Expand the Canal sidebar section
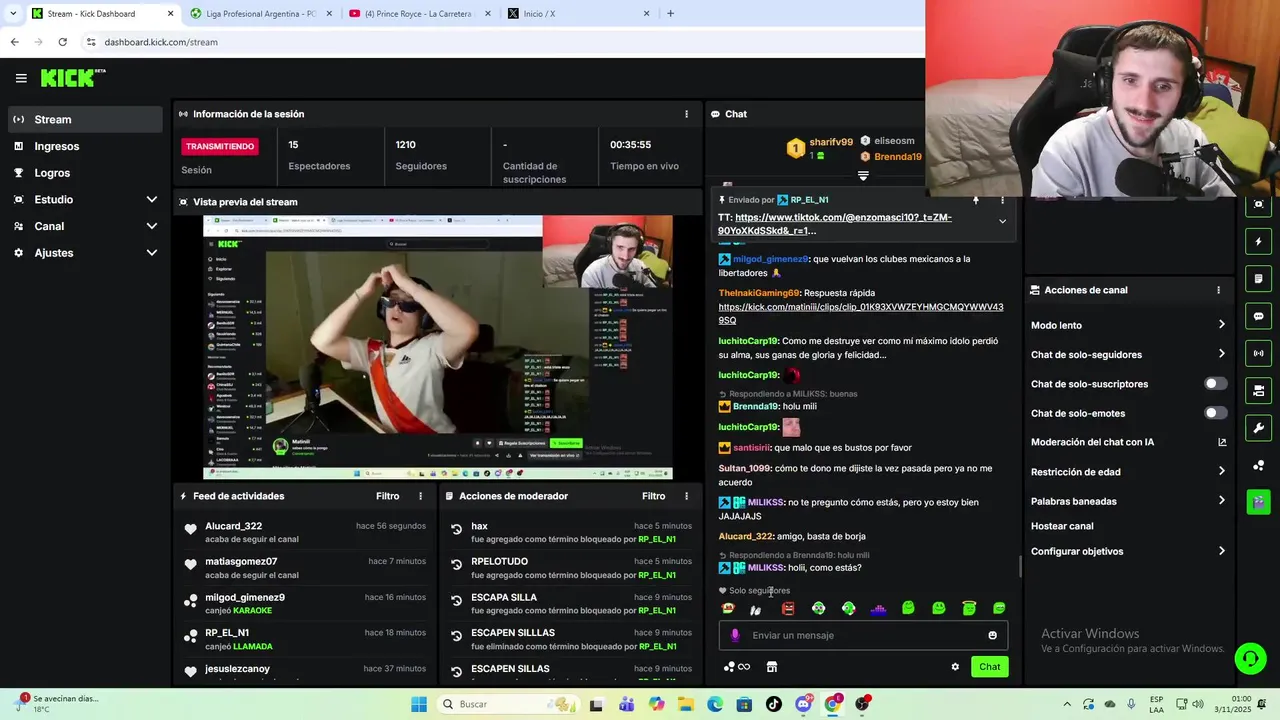 click(84, 226)
